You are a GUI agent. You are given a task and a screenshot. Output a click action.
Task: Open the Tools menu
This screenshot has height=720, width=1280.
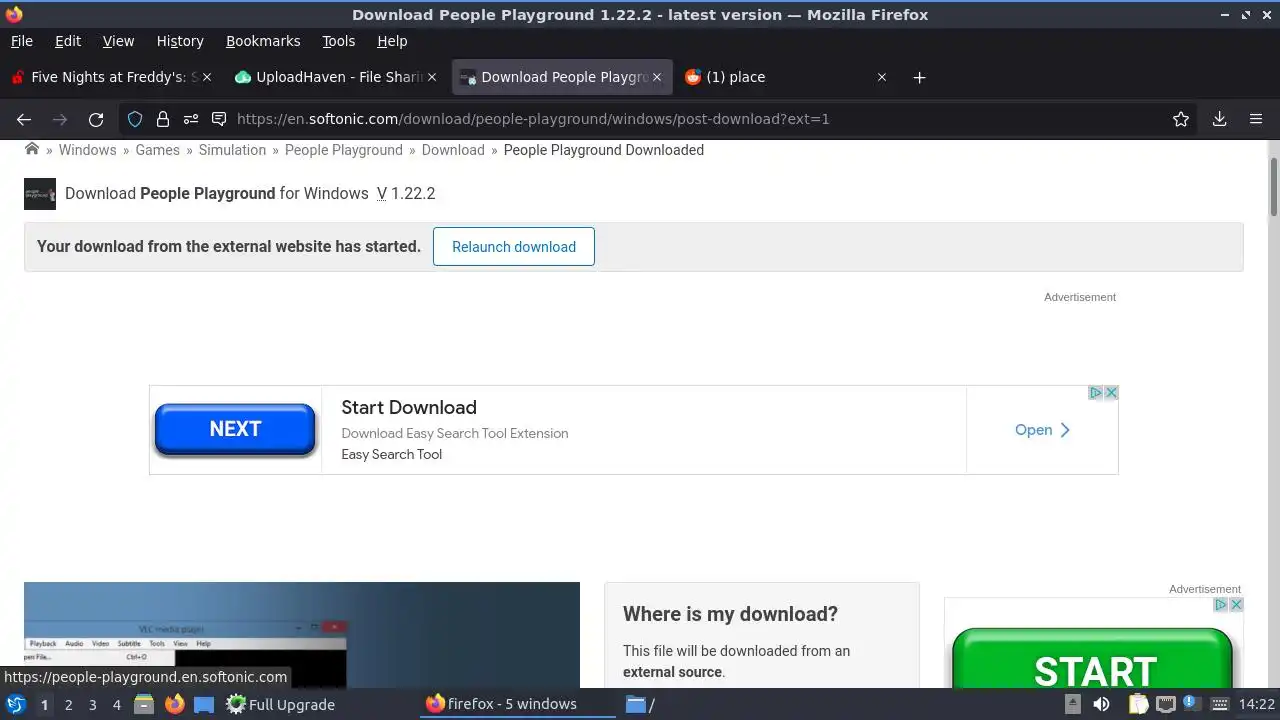(339, 41)
